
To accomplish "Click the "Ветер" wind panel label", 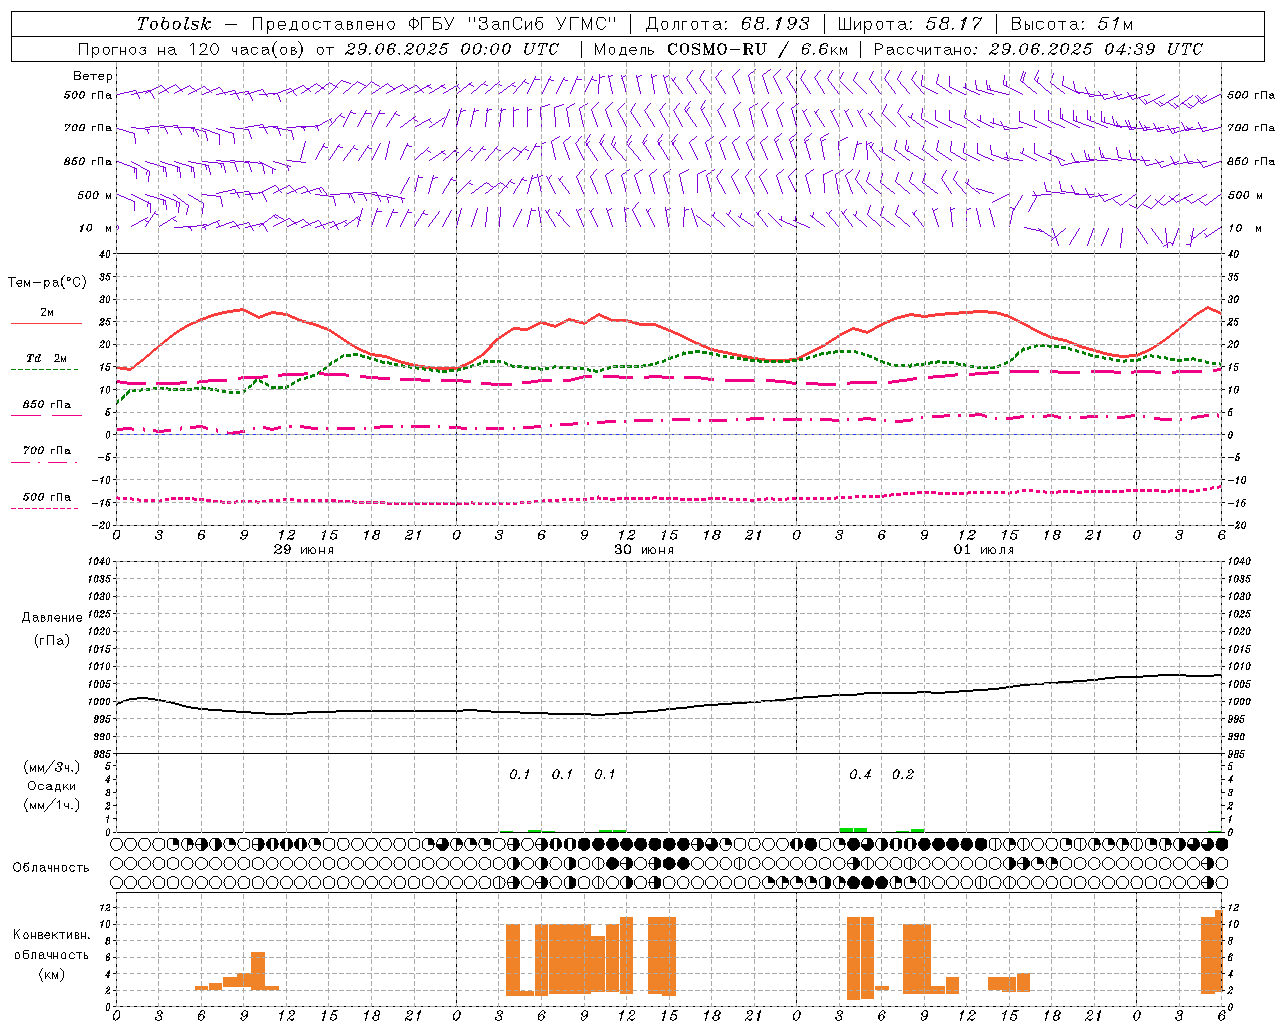I will pyautogui.click(x=93, y=76).
